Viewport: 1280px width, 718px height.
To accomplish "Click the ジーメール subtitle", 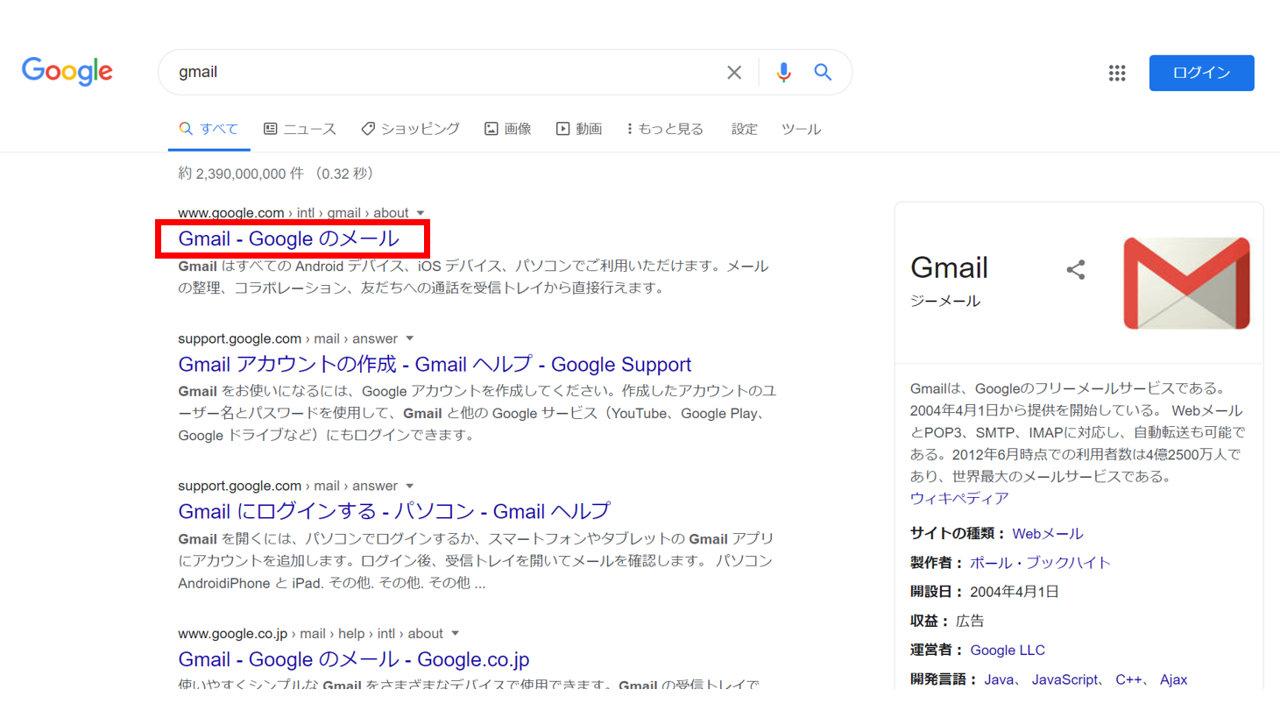I will coord(945,301).
